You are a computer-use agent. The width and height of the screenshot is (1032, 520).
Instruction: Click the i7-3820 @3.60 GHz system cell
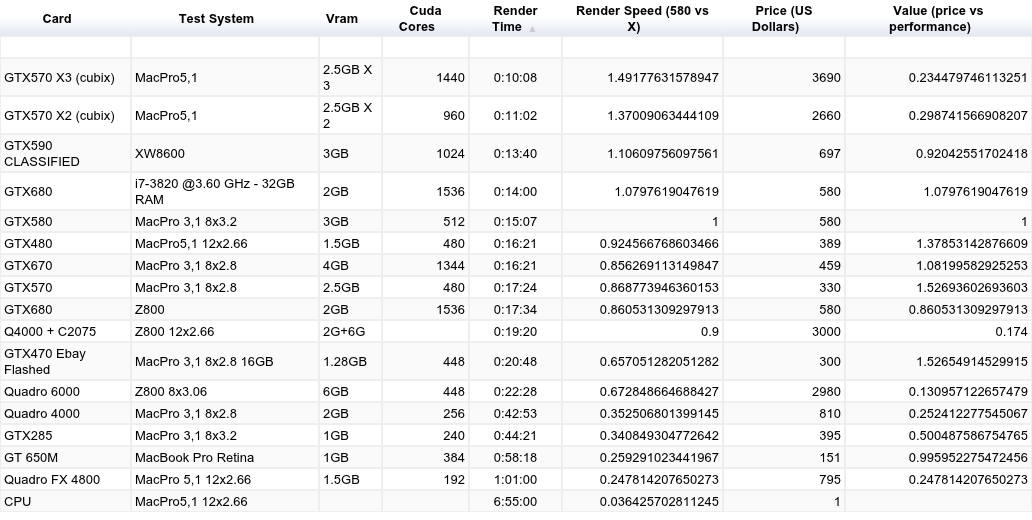pyautogui.click(x=225, y=192)
